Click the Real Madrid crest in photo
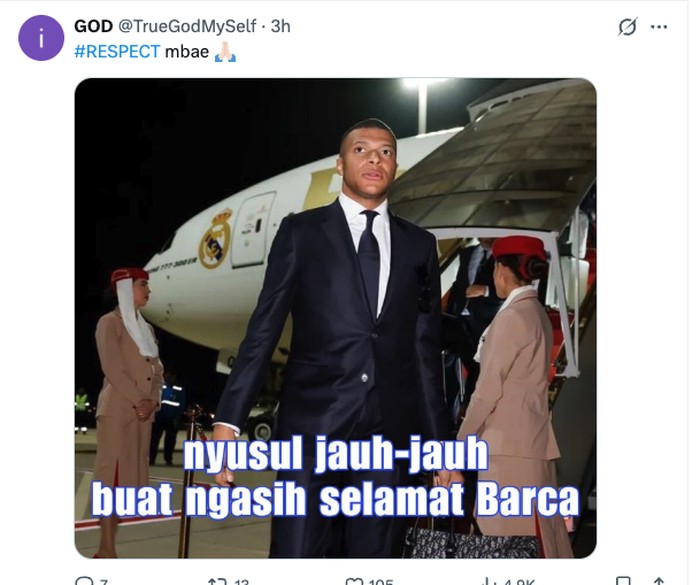The height and width of the screenshot is (585, 700). (x=216, y=239)
